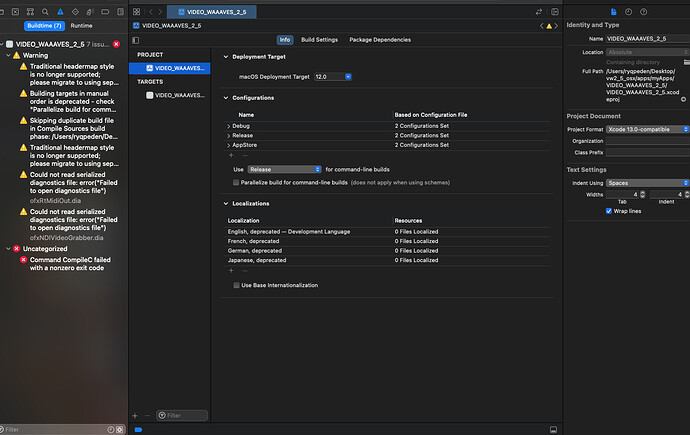Open the debug navigator icon
690x435 pixels.
(90, 12)
